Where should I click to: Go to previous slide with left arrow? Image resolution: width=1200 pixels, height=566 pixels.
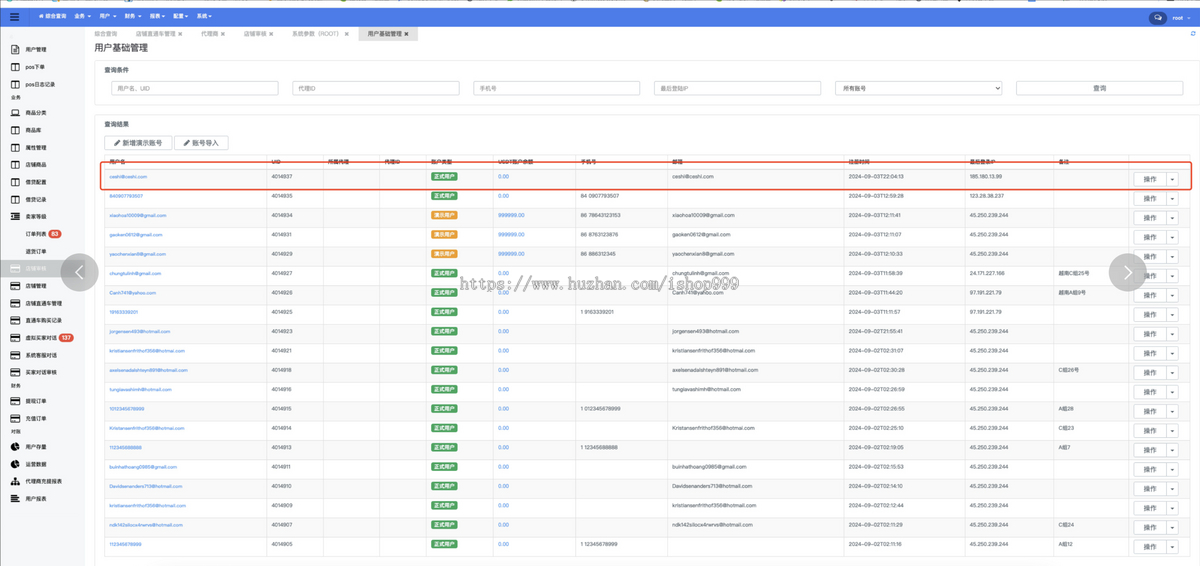pos(79,272)
